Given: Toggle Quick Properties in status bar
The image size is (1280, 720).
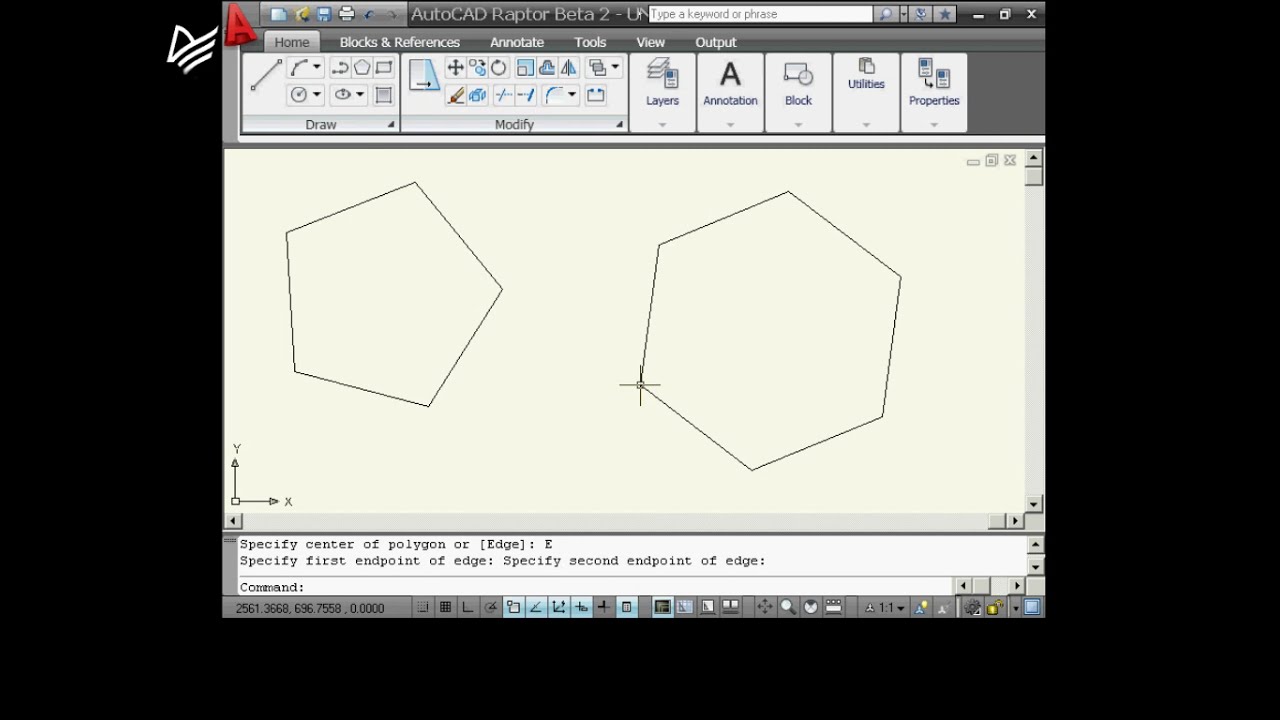Looking at the screenshot, I should tap(626, 607).
